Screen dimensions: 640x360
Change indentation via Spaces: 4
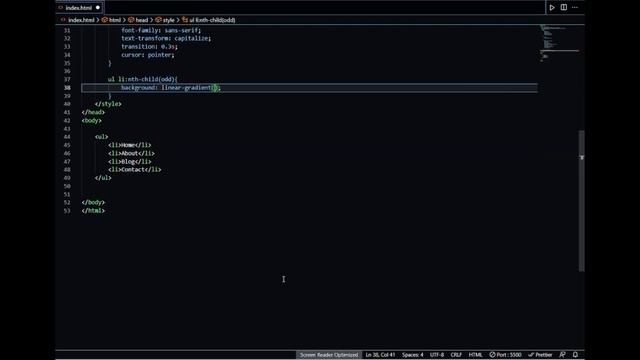tap(412, 355)
